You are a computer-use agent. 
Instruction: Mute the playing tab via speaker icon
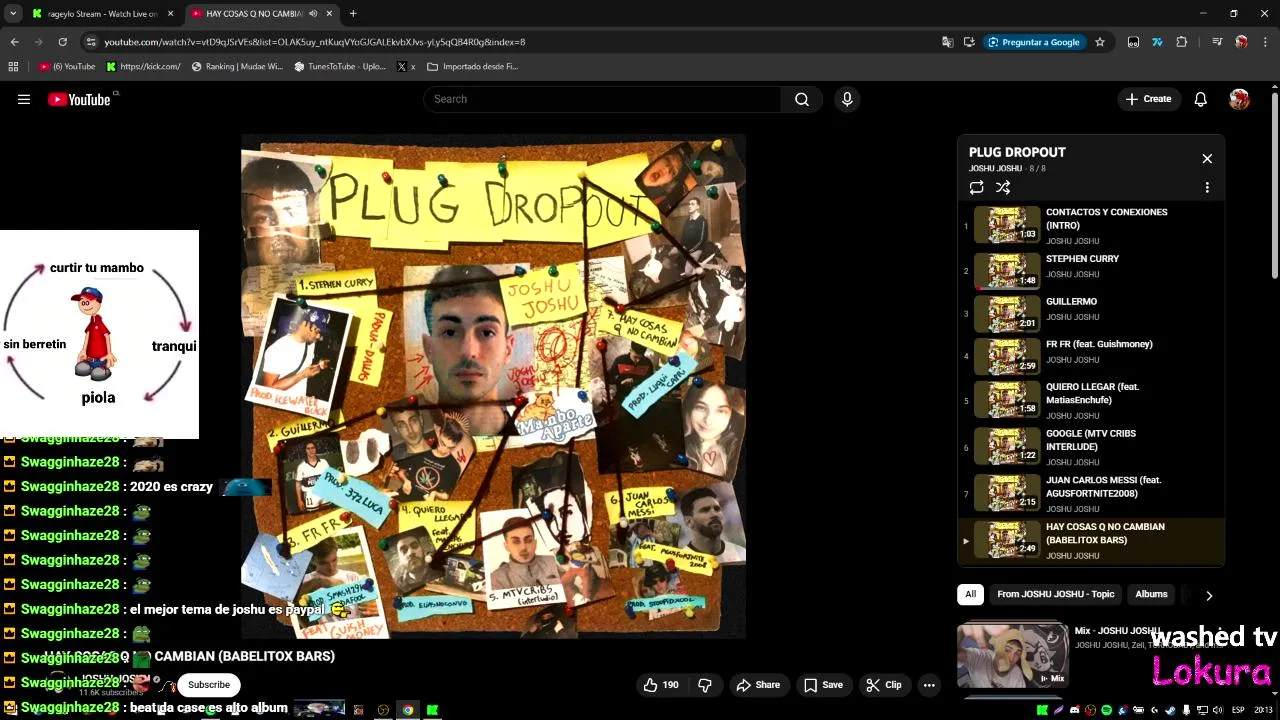point(313,14)
